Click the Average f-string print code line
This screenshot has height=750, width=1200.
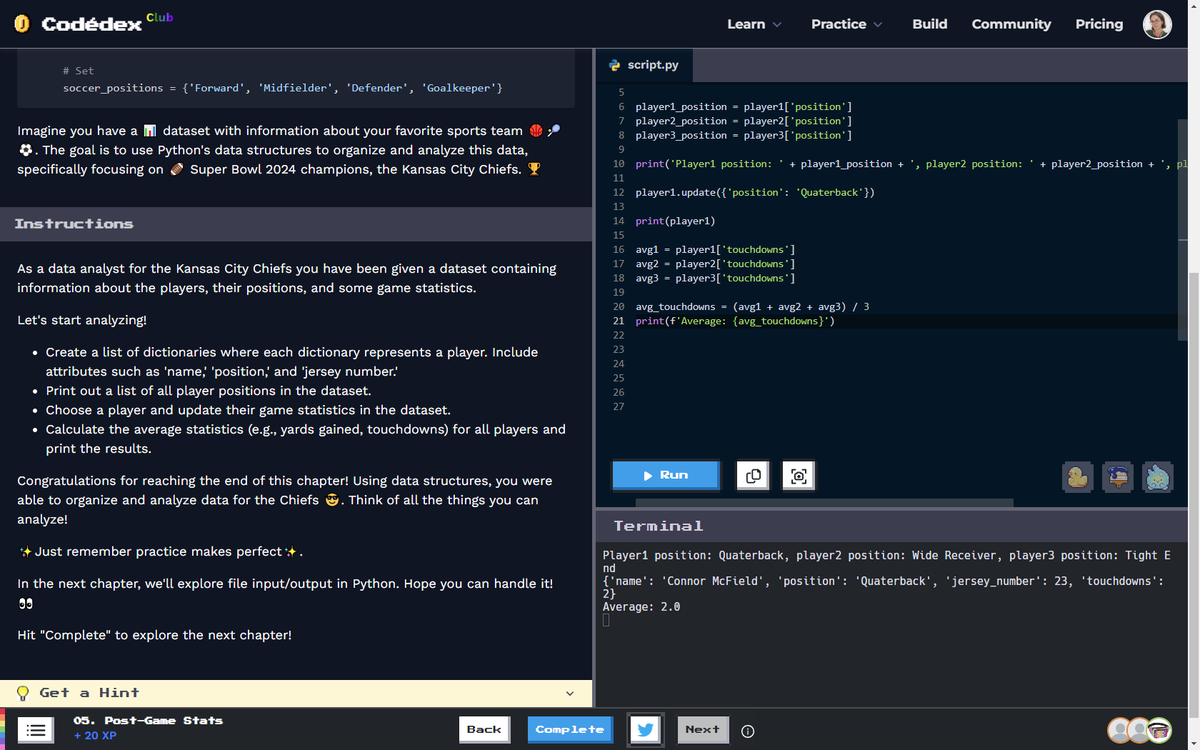(x=735, y=321)
